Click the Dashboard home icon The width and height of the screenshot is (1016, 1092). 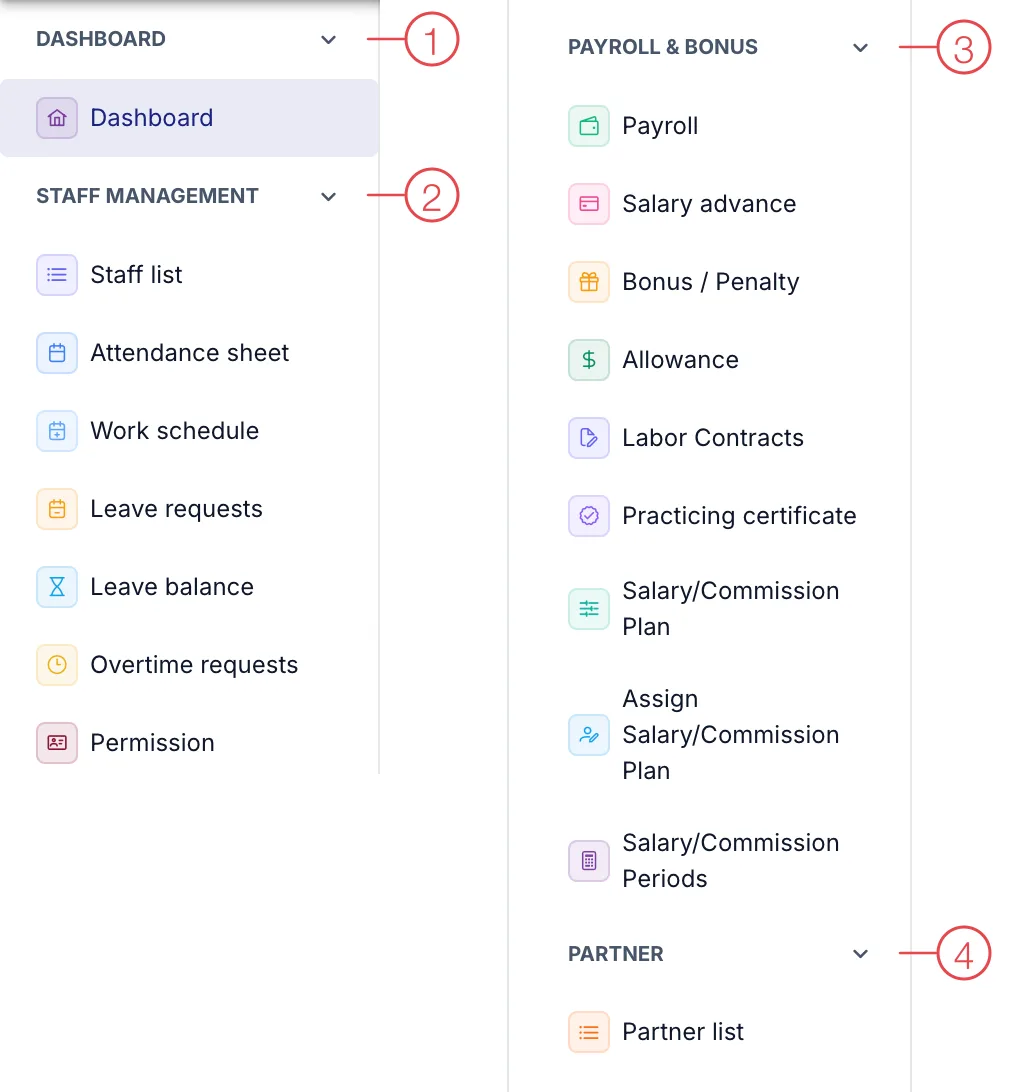(x=57, y=118)
